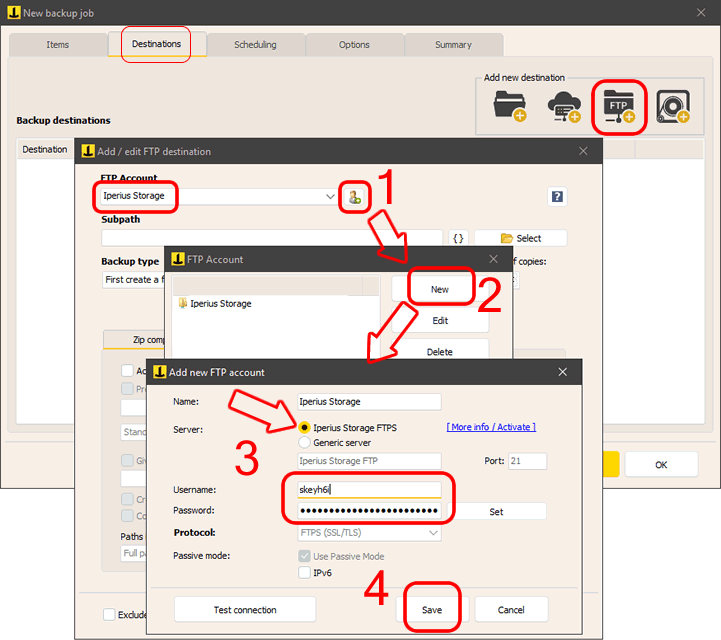The height and width of the screenshot is (640, 721).
Task: Click the Test connection button
Action: 245,610
